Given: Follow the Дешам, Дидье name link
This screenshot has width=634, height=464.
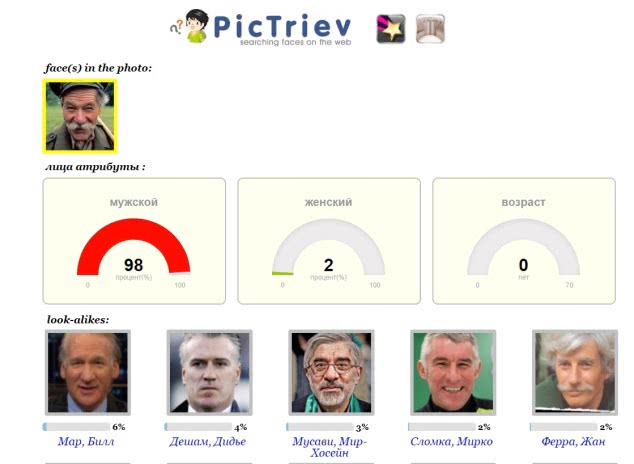Looking at the screenshot, I should (x=207, y=441).
